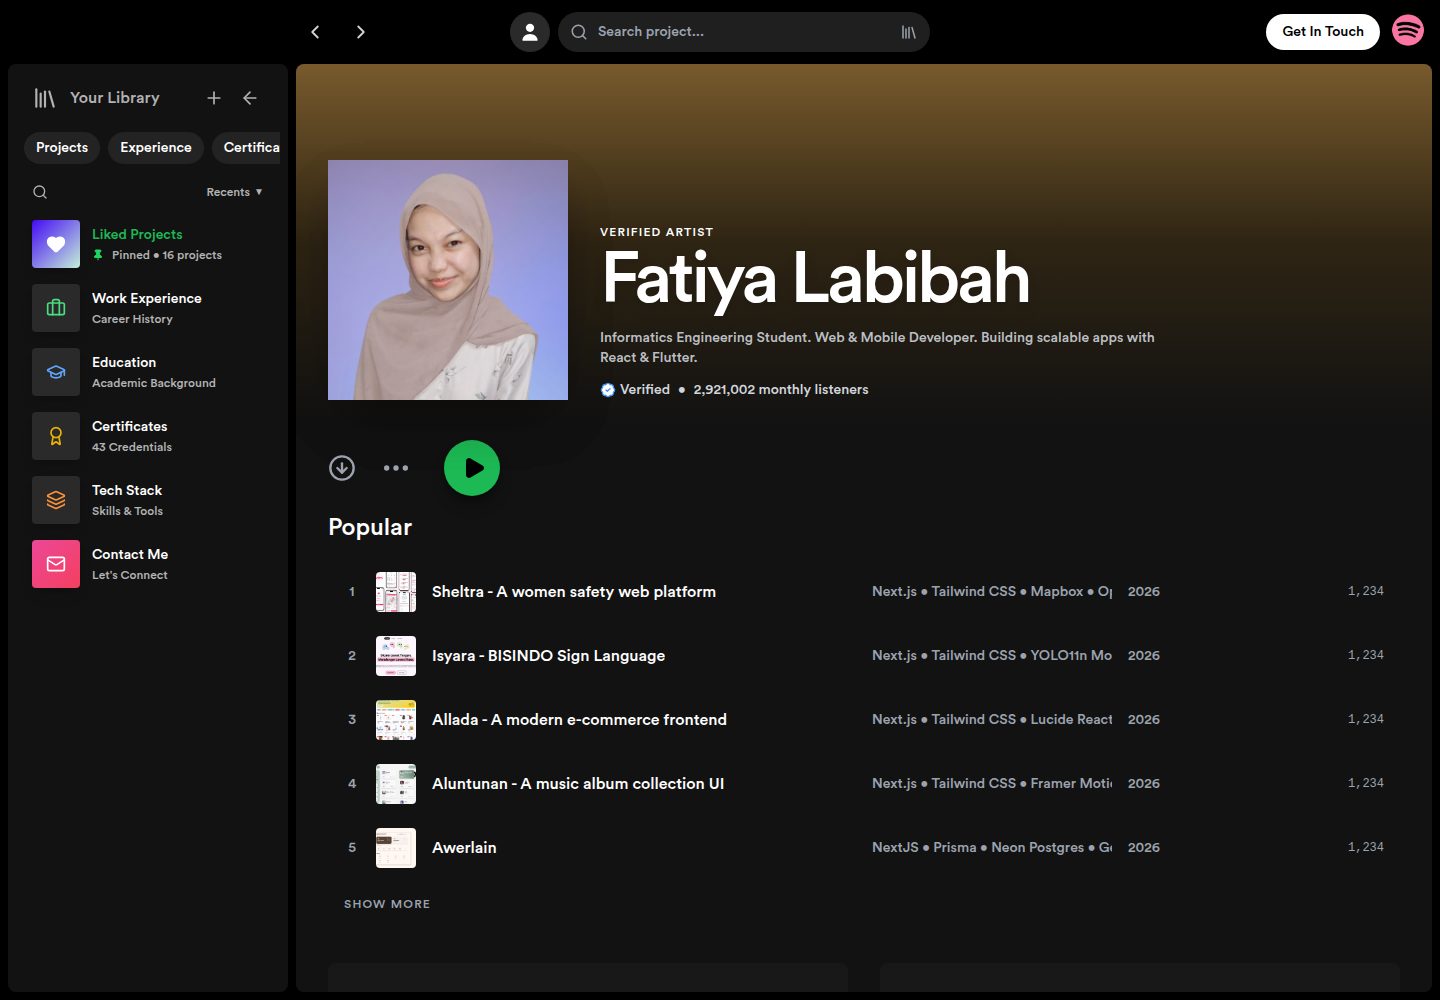
Task: Open the Recents sort dropdown
Action: pyautogui.click(x=235, y=192)
